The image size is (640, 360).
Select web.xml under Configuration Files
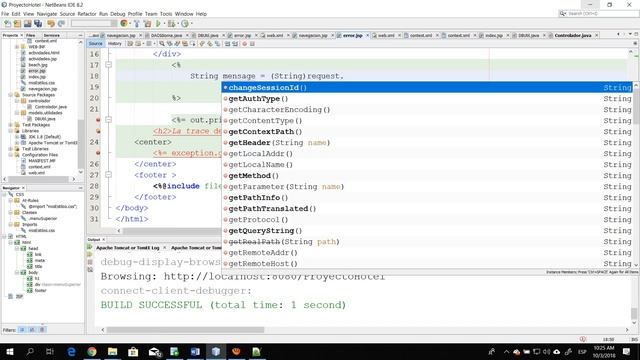36,173
